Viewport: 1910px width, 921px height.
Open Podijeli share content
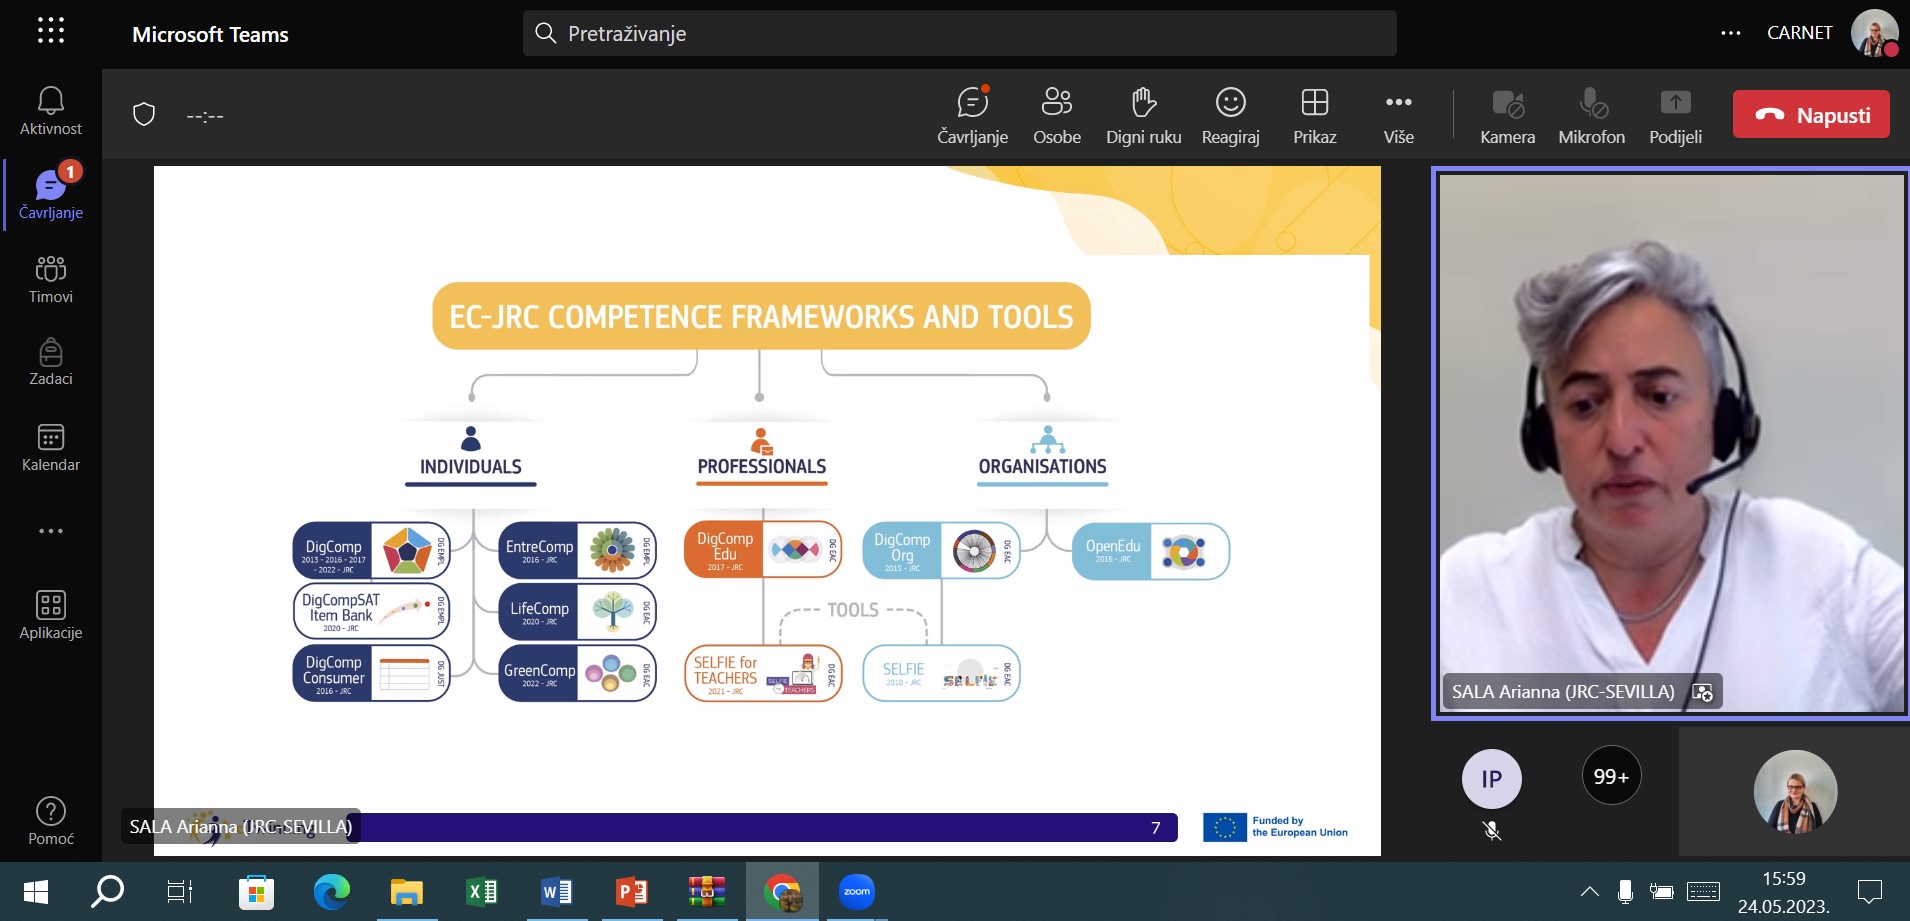tap(1676, 116)
